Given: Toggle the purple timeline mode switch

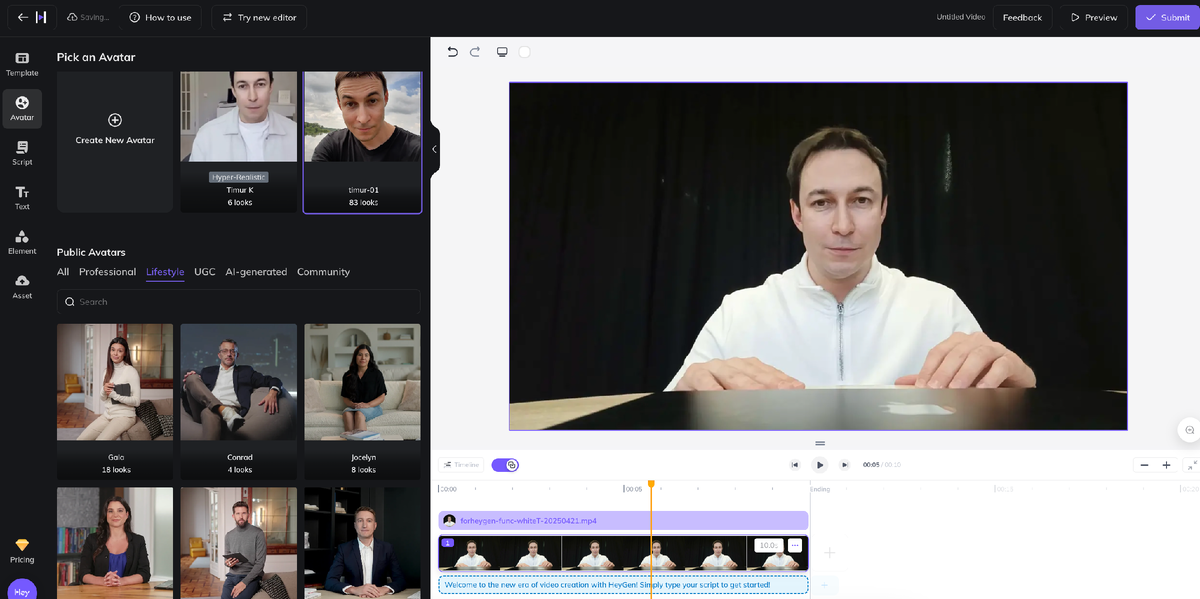Looking at the screenshot, I should click(505, 465).
